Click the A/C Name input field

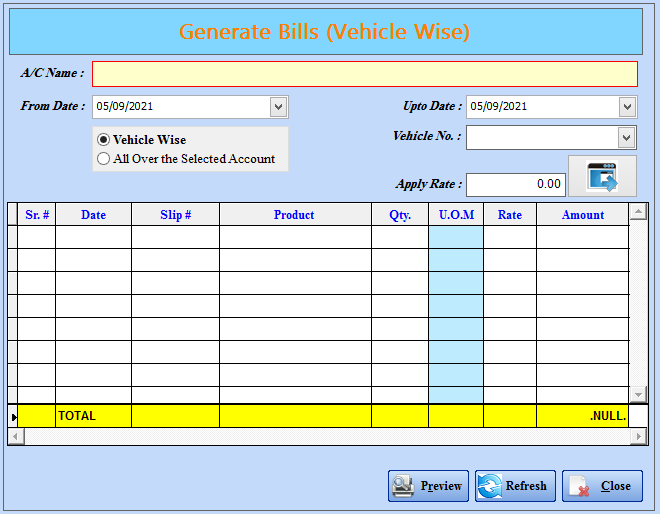pos(365,74)
